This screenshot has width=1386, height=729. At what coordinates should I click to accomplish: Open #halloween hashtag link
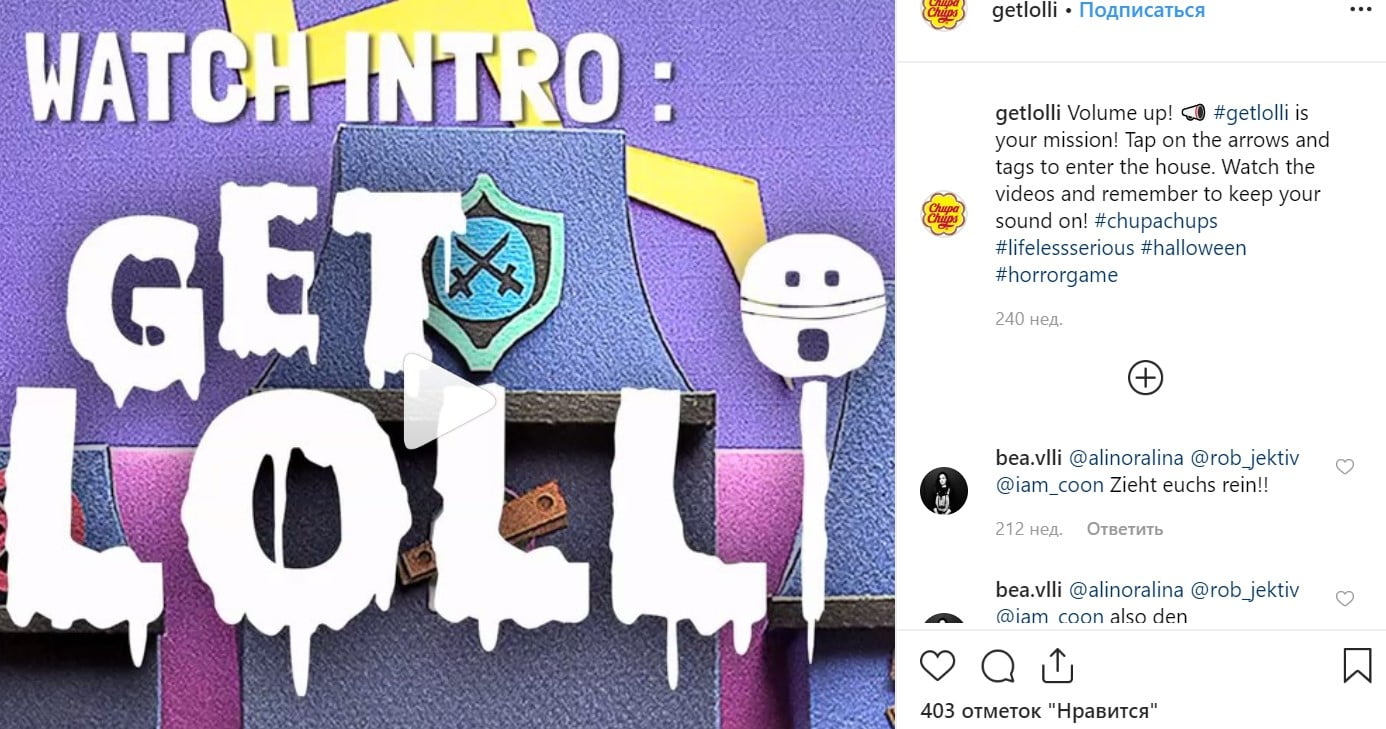click(x=1193, y=248)
